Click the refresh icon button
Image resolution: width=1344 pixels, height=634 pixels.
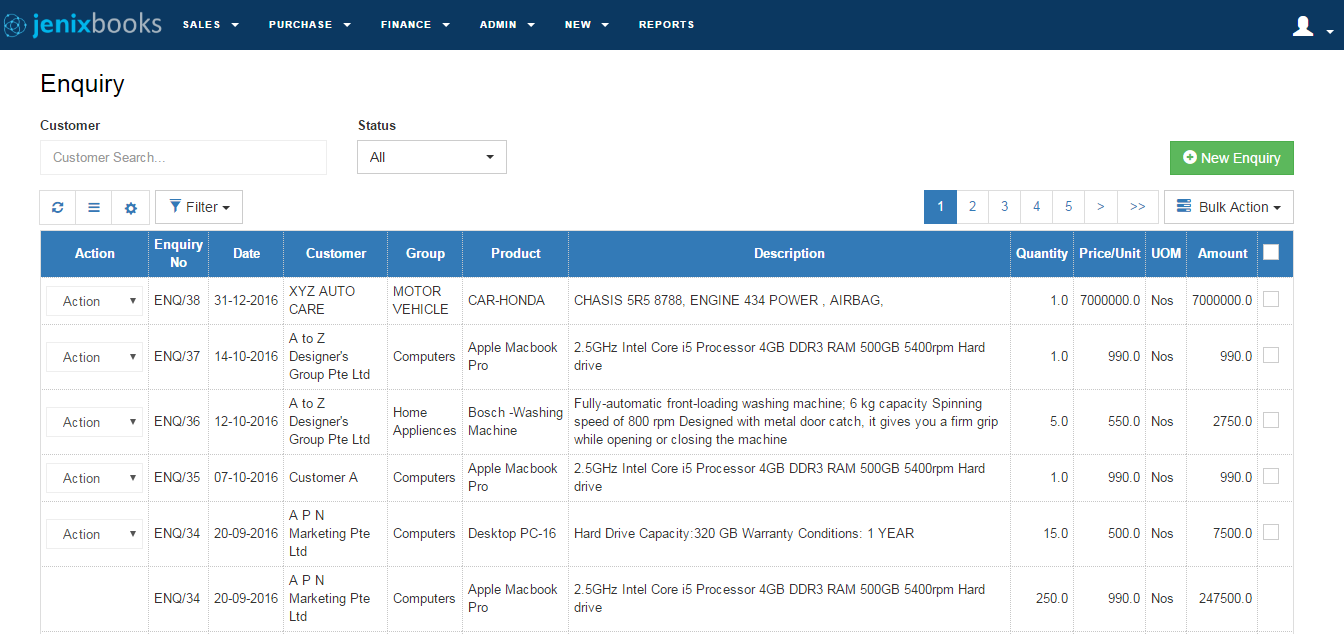click(58, 207)
